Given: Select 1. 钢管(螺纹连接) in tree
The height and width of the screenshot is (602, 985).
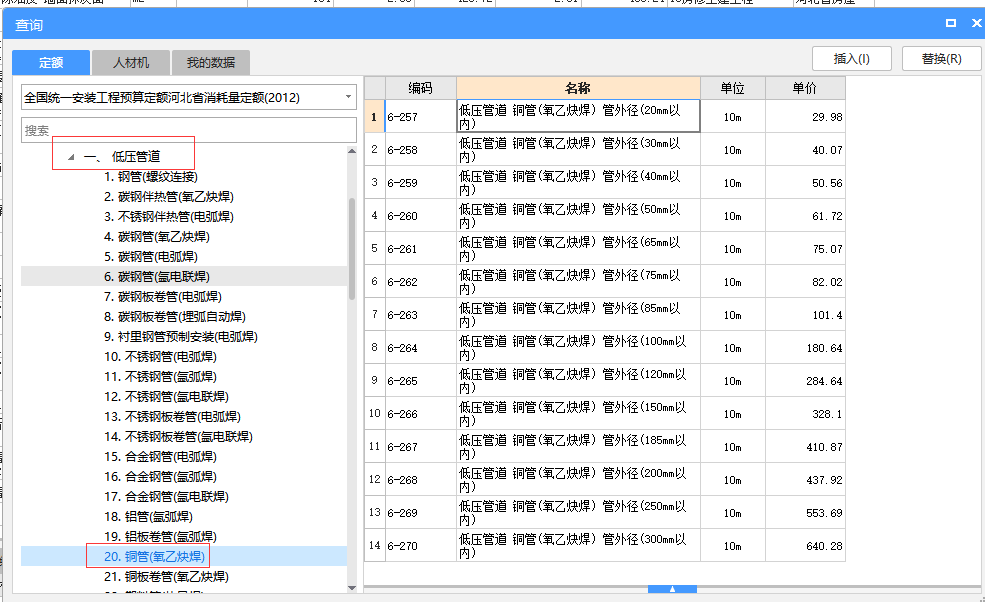Looking at the screenshot, I should point(151,177).
